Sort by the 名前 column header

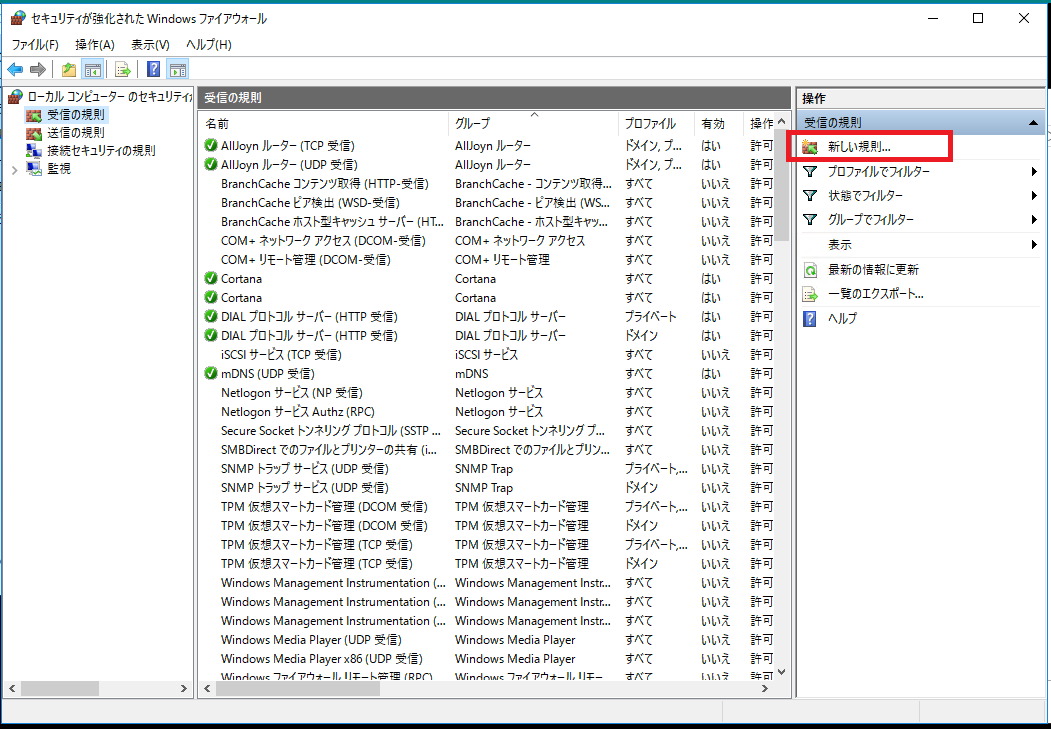coord(324,124)
